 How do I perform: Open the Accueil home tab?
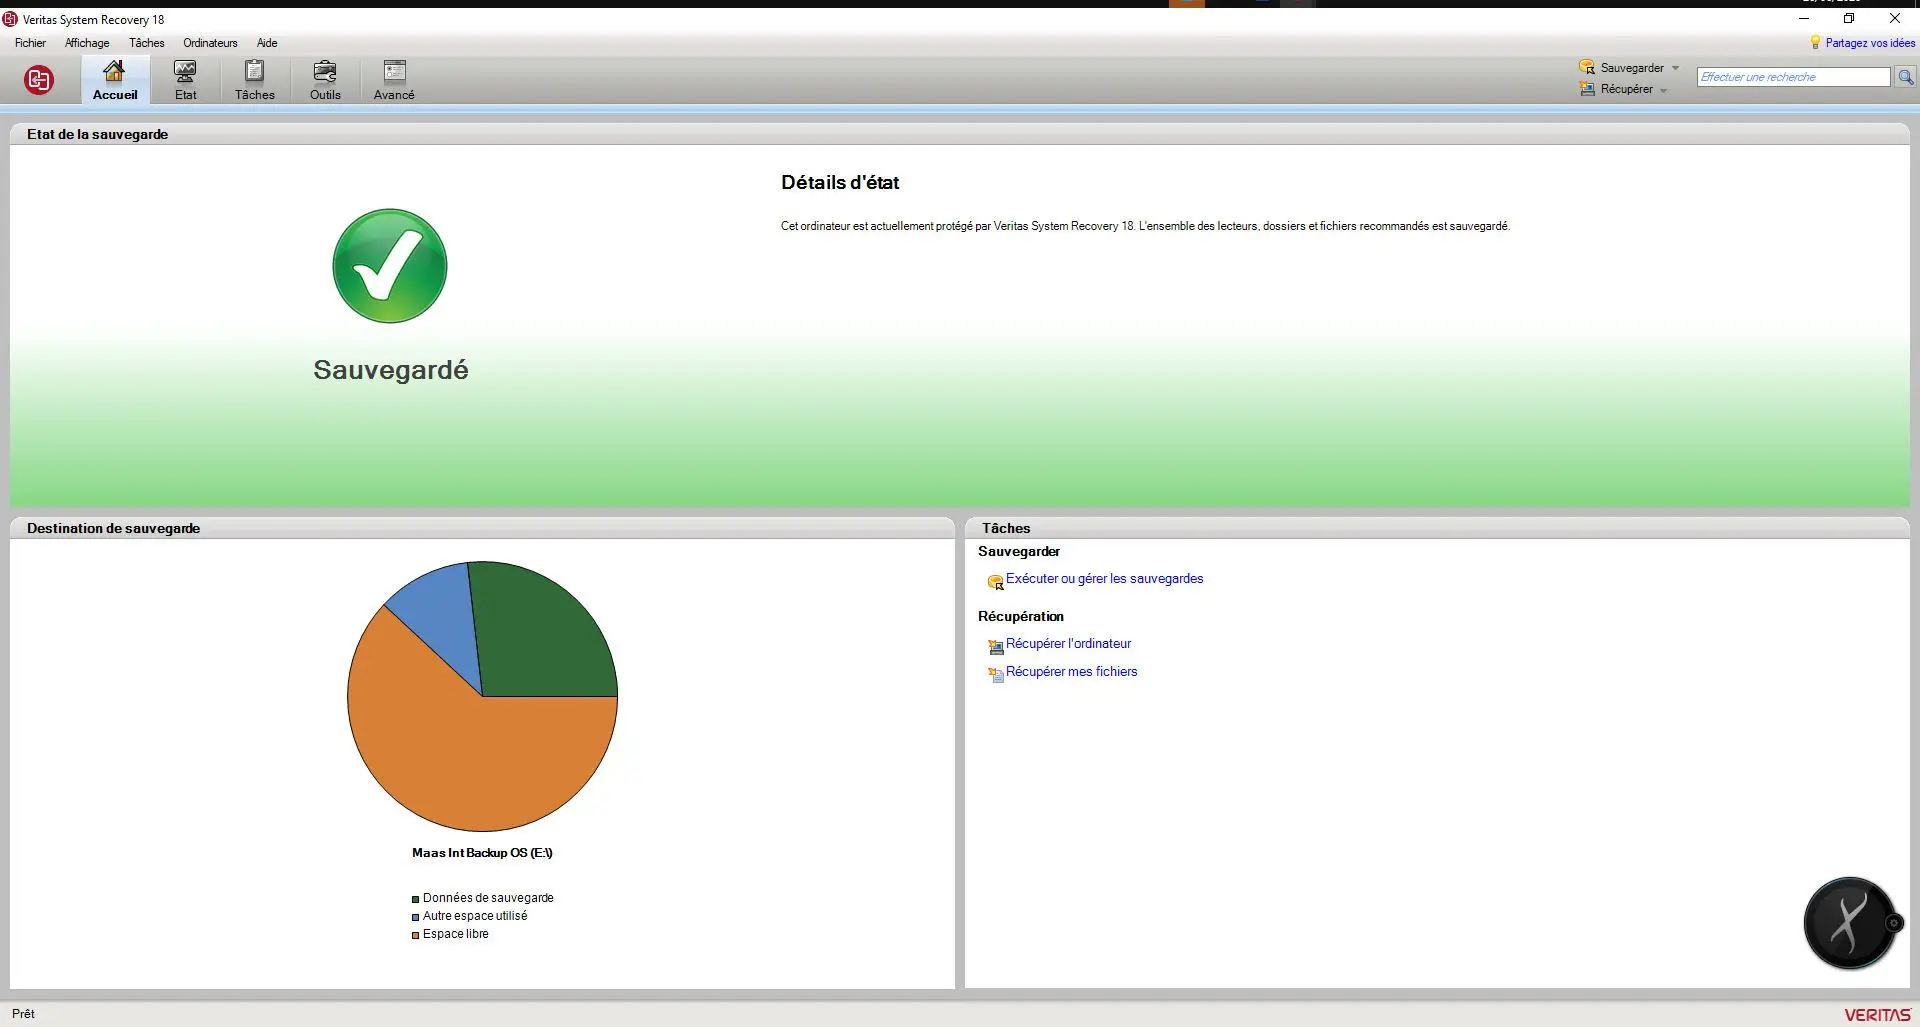pos(115,80)
